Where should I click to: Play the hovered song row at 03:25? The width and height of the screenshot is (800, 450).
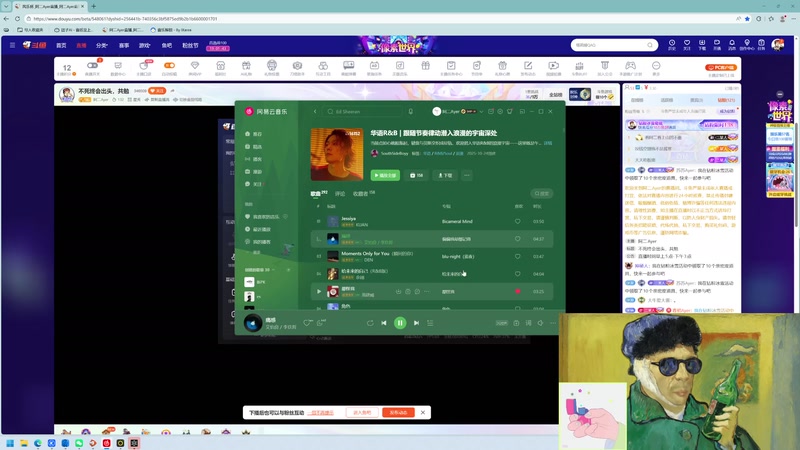click(319, 291)
